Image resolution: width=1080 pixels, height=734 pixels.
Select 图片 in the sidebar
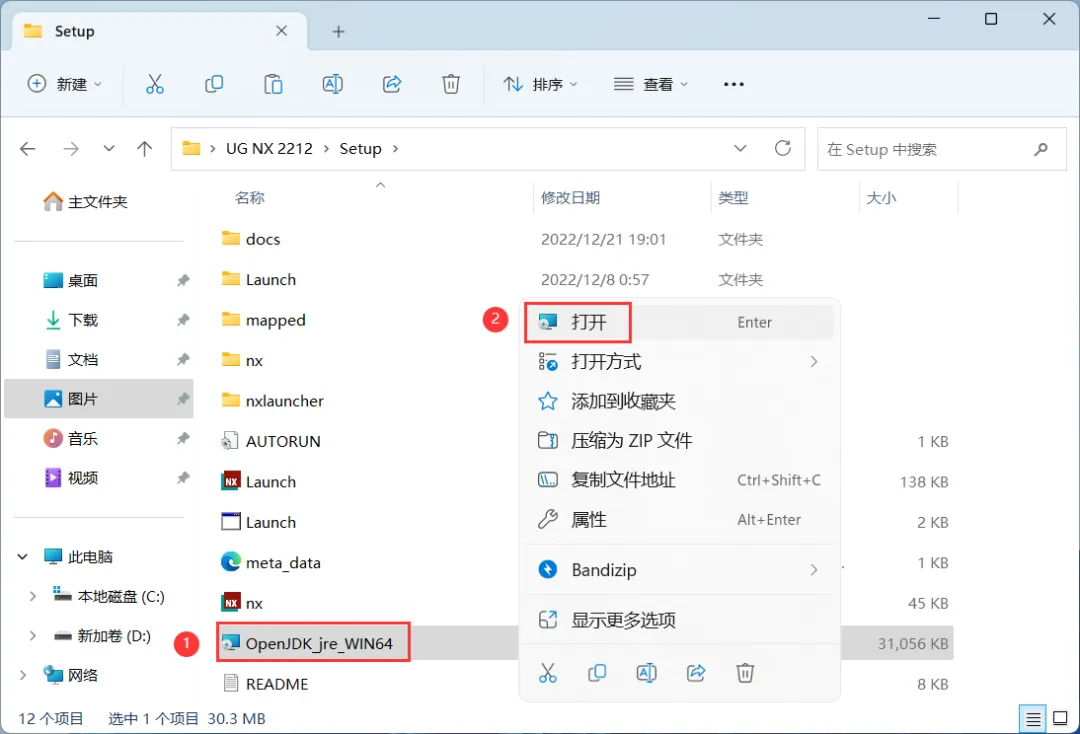(x=98, y=399)
